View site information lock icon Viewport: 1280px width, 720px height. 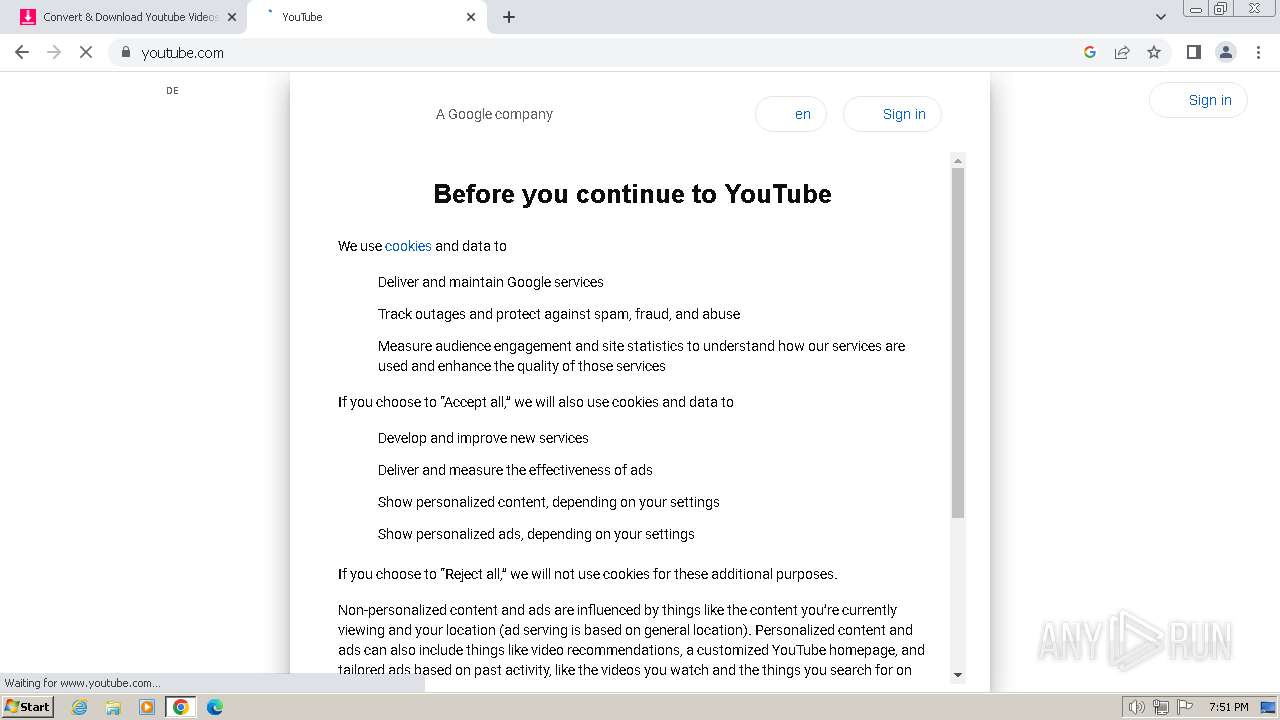click(x=125, y=52)
